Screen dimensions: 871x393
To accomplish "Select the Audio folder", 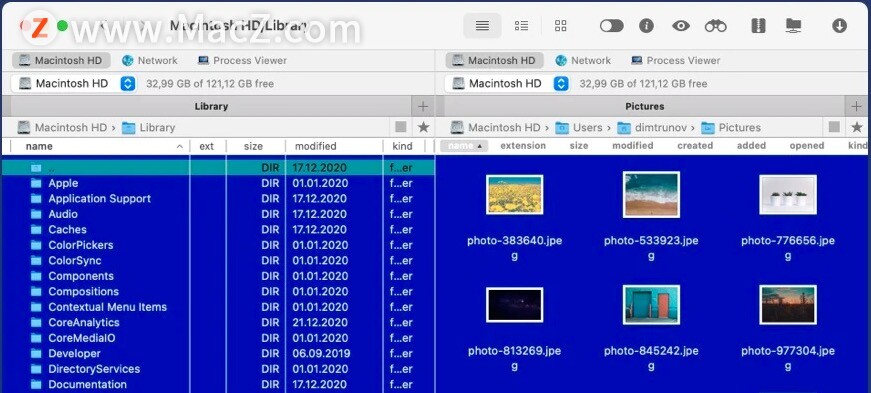I will click(218, 214).
